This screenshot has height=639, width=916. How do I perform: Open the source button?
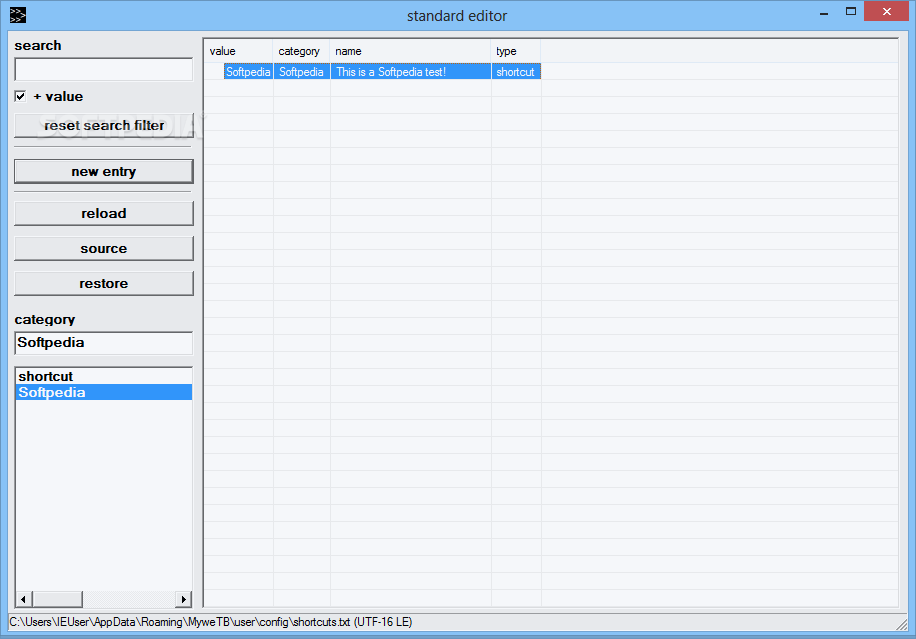point(103,249)
